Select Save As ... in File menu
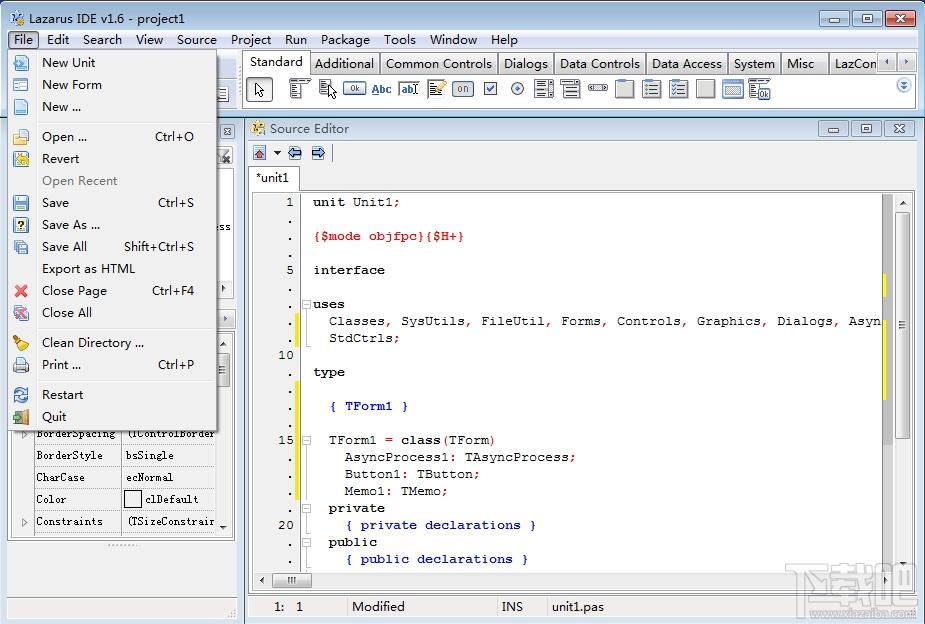 point(113,225)
